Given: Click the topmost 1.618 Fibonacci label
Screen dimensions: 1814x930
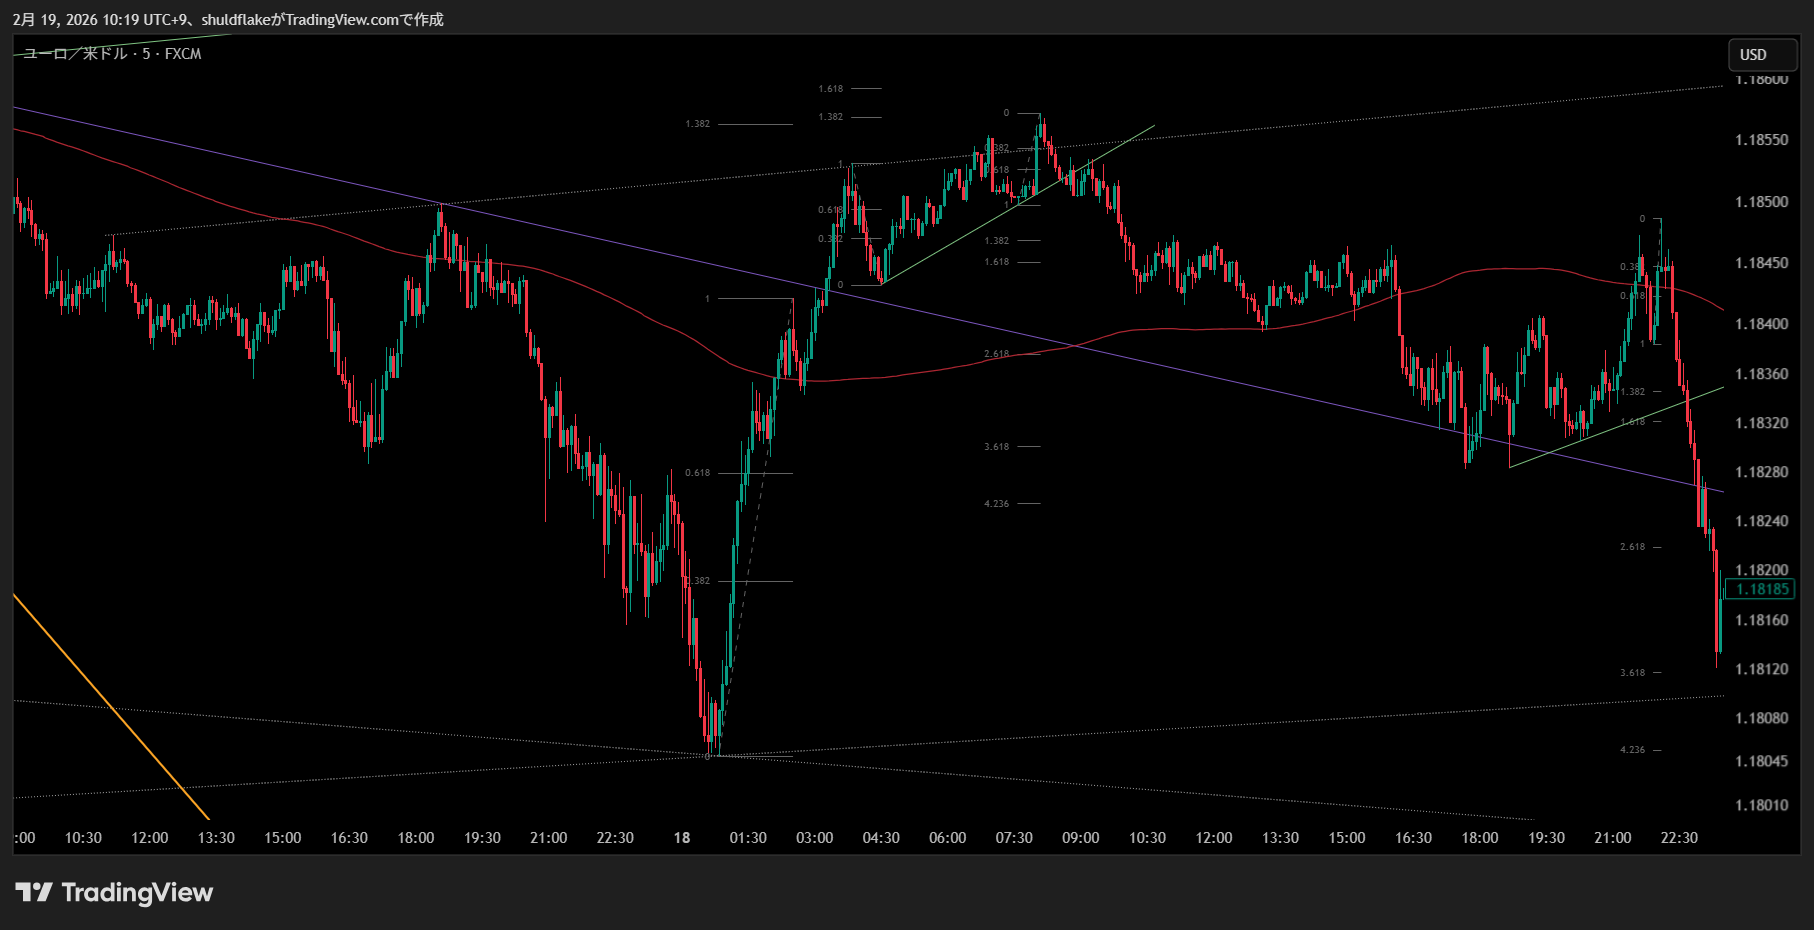Looking at the screenshot, I should [830, 89].
